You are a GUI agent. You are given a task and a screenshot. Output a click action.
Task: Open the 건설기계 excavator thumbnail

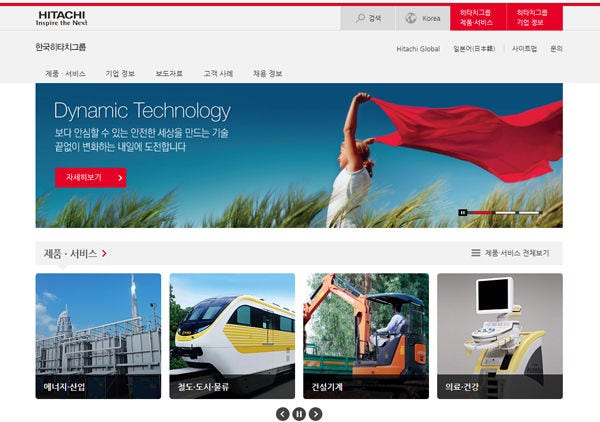366,336
